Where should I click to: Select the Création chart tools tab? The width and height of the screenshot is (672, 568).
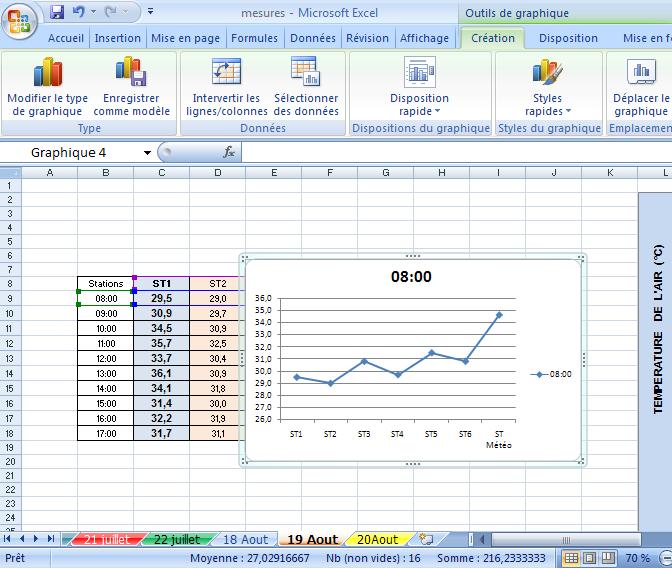[x=493, y=38]
